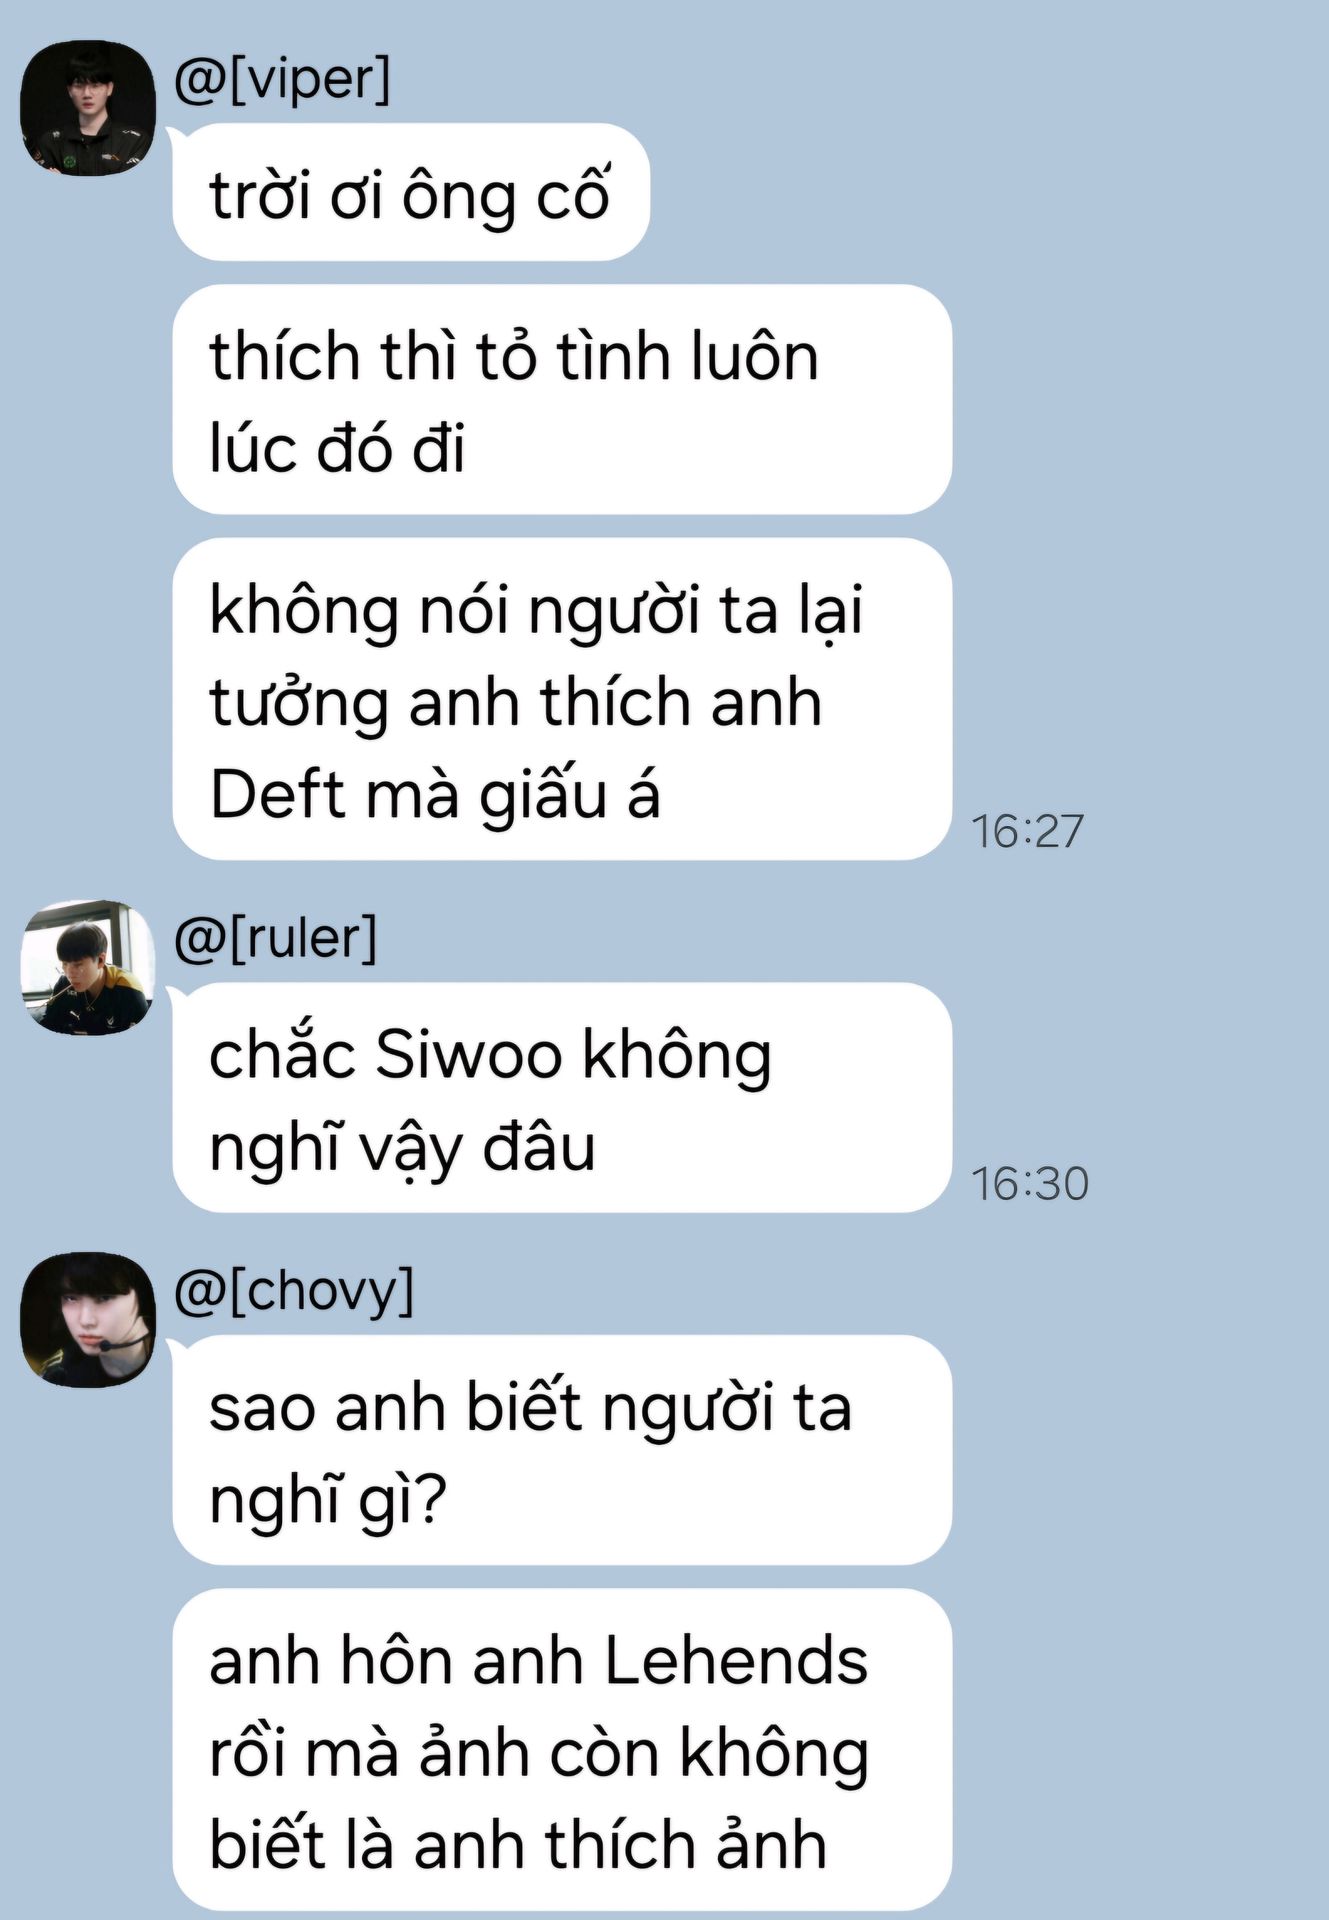Select the message mentioning Deft
This screenshot has height=1920, width=1329.
point(562,699)
